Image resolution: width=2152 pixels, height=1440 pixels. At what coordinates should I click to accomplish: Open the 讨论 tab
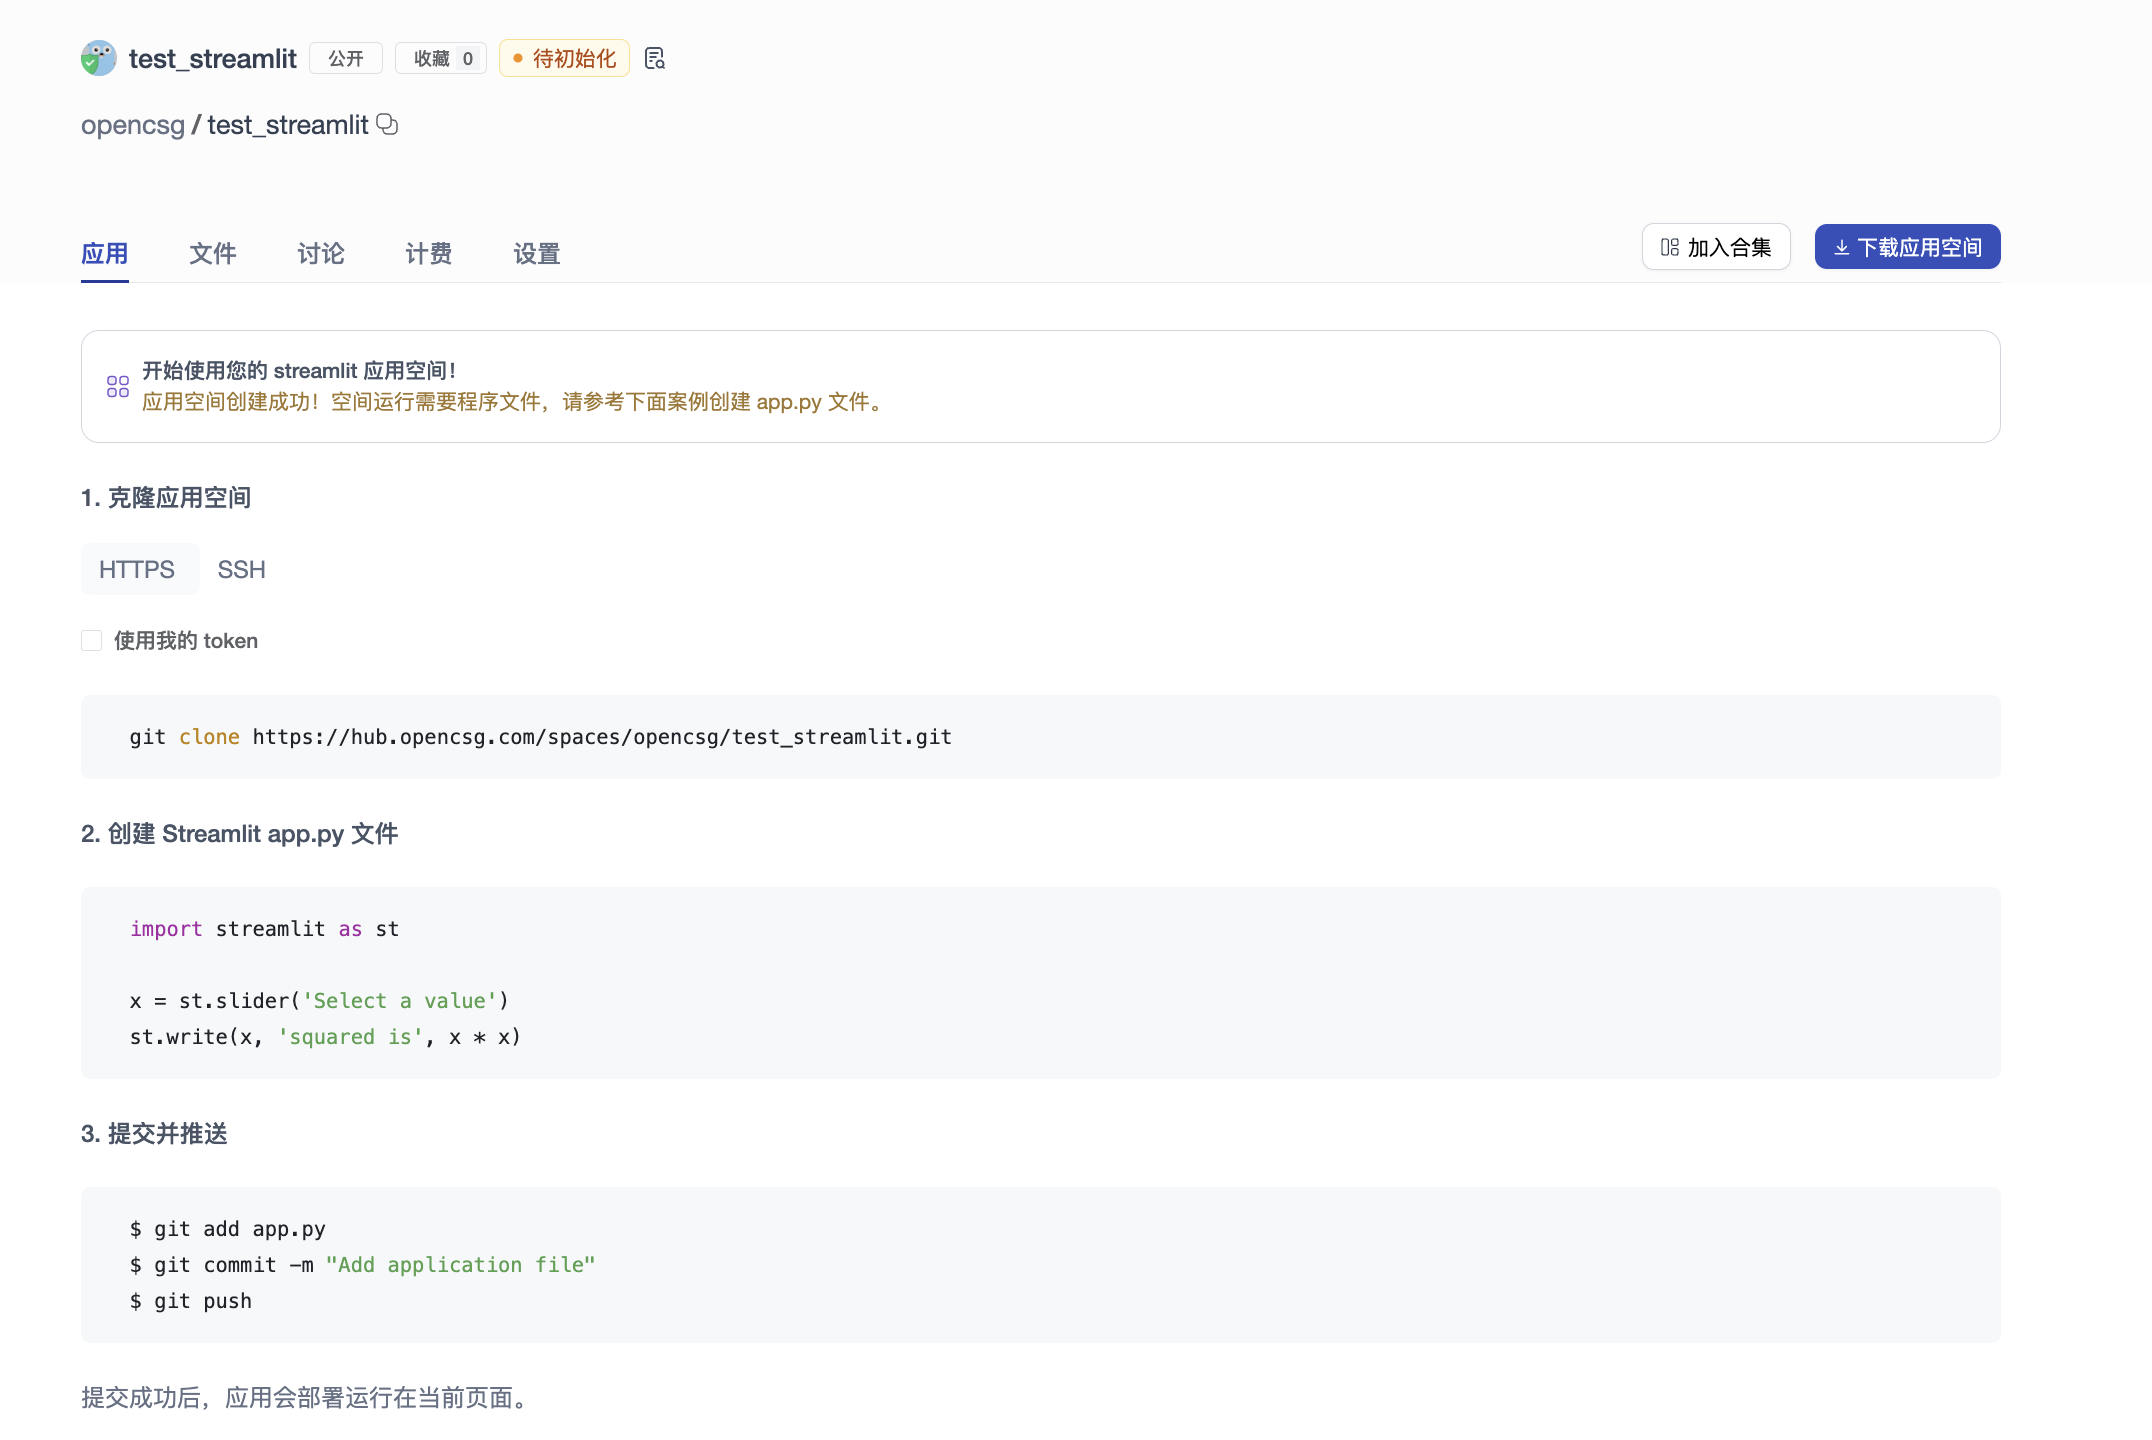[320, 254]
